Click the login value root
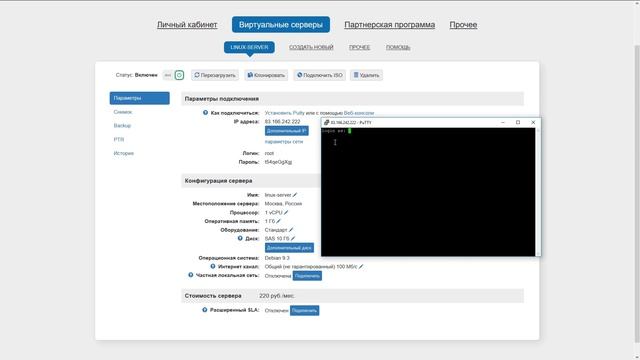640x360 pixels. click(269, 153)
